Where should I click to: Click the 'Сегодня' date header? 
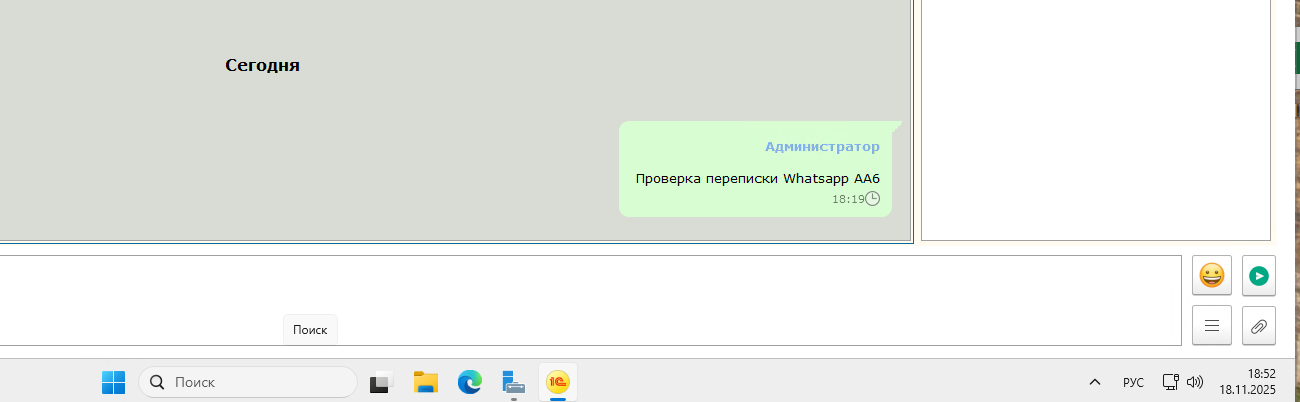point(262,66)
